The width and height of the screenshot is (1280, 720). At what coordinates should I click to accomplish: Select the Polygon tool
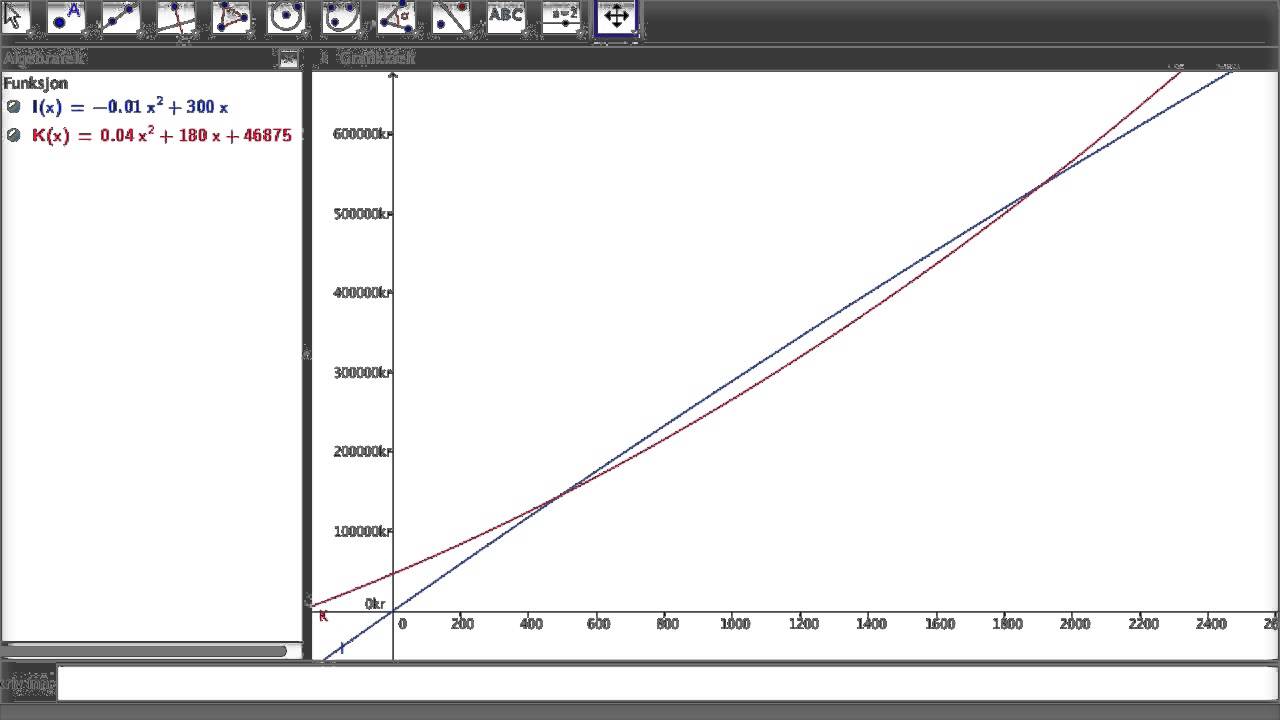pos(231,17)
